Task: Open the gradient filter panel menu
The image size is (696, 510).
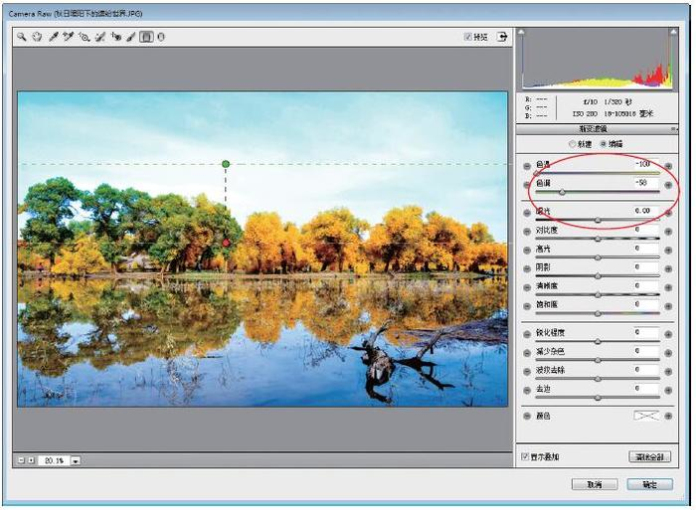Action: point(672,130)
